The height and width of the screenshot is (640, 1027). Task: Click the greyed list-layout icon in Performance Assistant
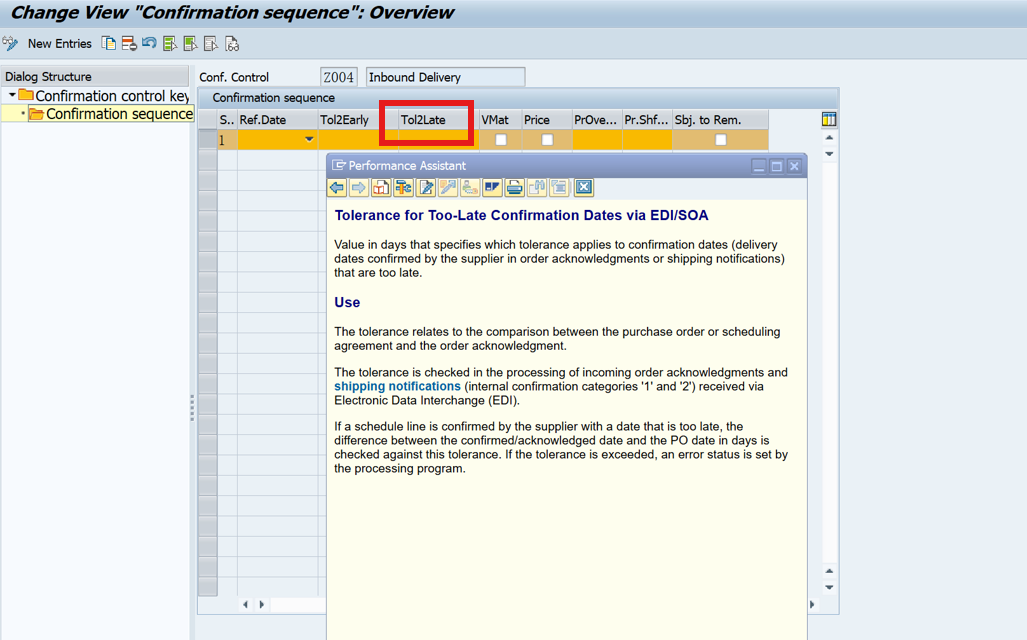click(x=559, y=188)
